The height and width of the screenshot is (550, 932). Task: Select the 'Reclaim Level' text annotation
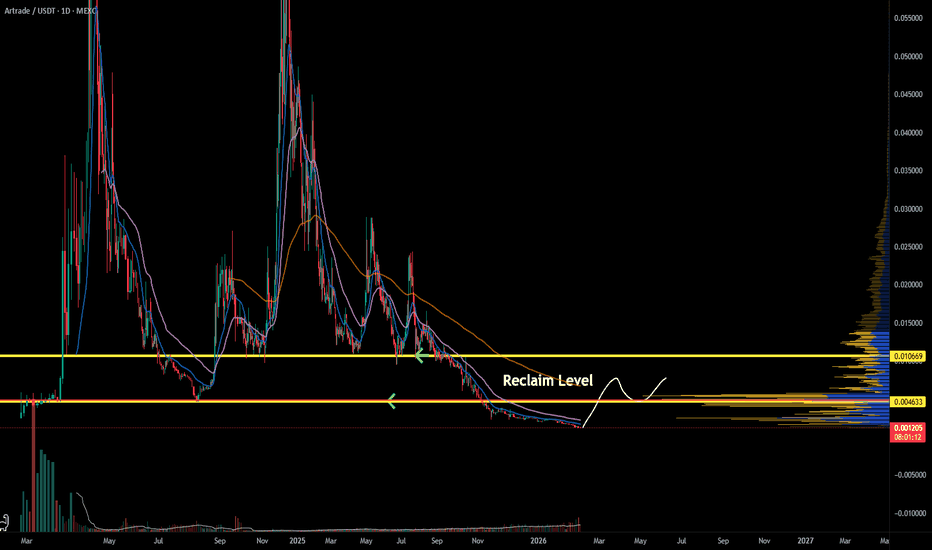(547, 381)
